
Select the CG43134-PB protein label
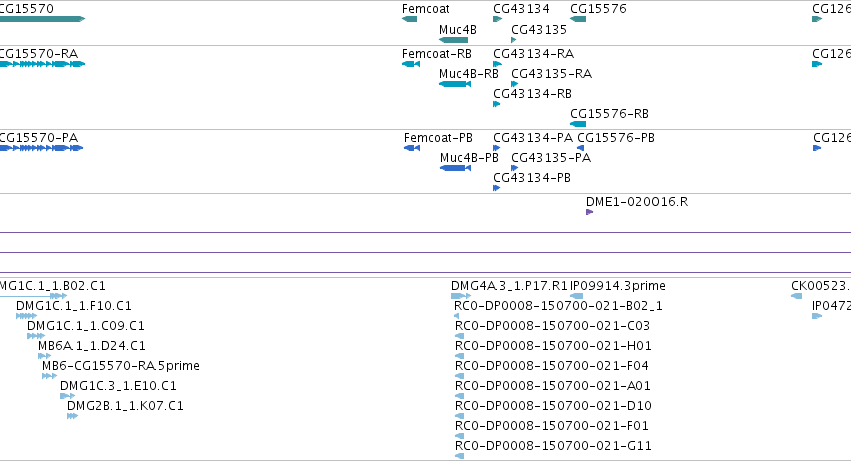point(532,178)
